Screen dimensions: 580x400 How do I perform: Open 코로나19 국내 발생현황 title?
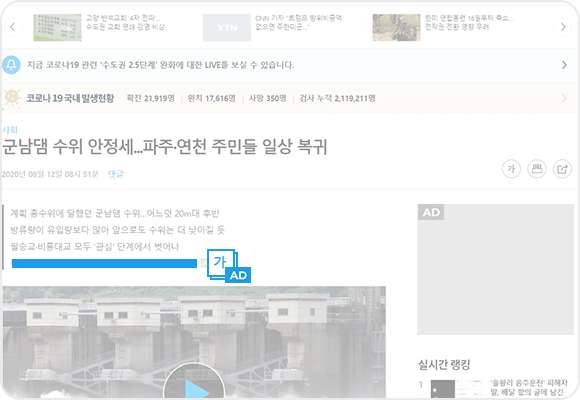[70, 98]
